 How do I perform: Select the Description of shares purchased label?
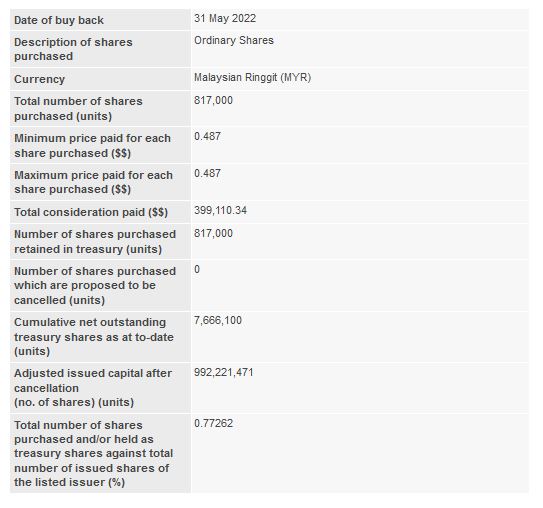[x=73, y=49]
